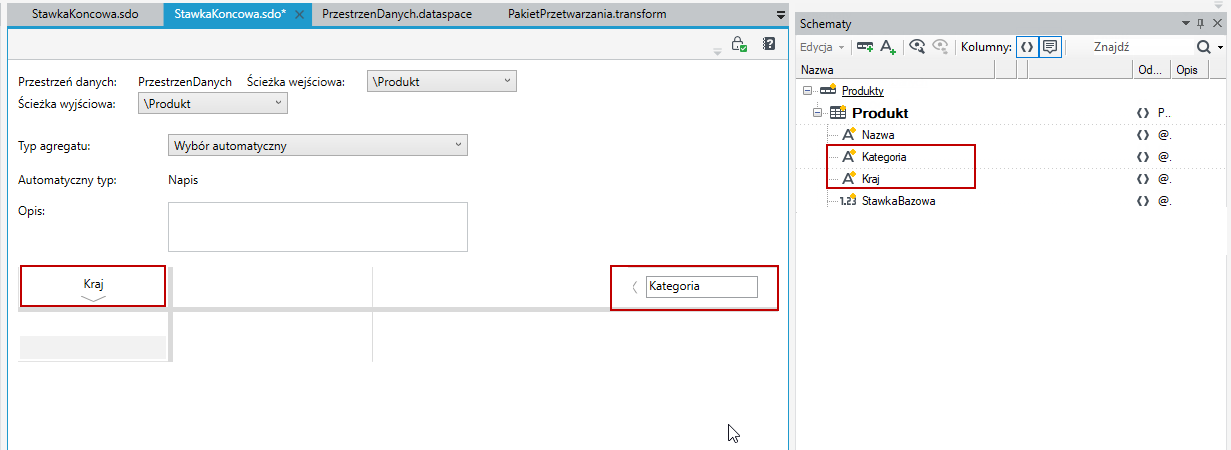This screenshot has height=450, width=1231.
Task: Click the brackets icon in StawkaBazowa row
Action: point(1143,201)
